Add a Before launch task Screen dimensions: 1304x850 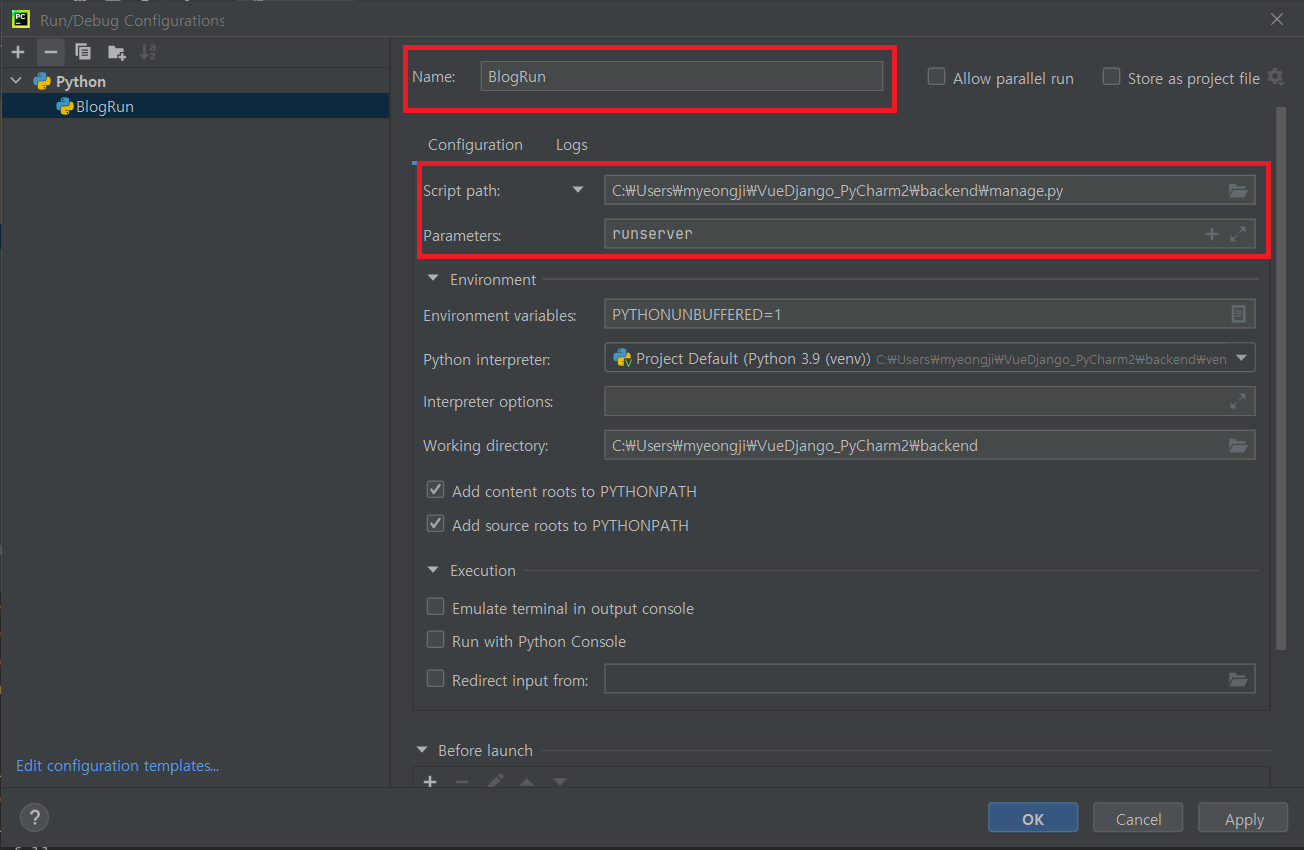pos(430,782)
